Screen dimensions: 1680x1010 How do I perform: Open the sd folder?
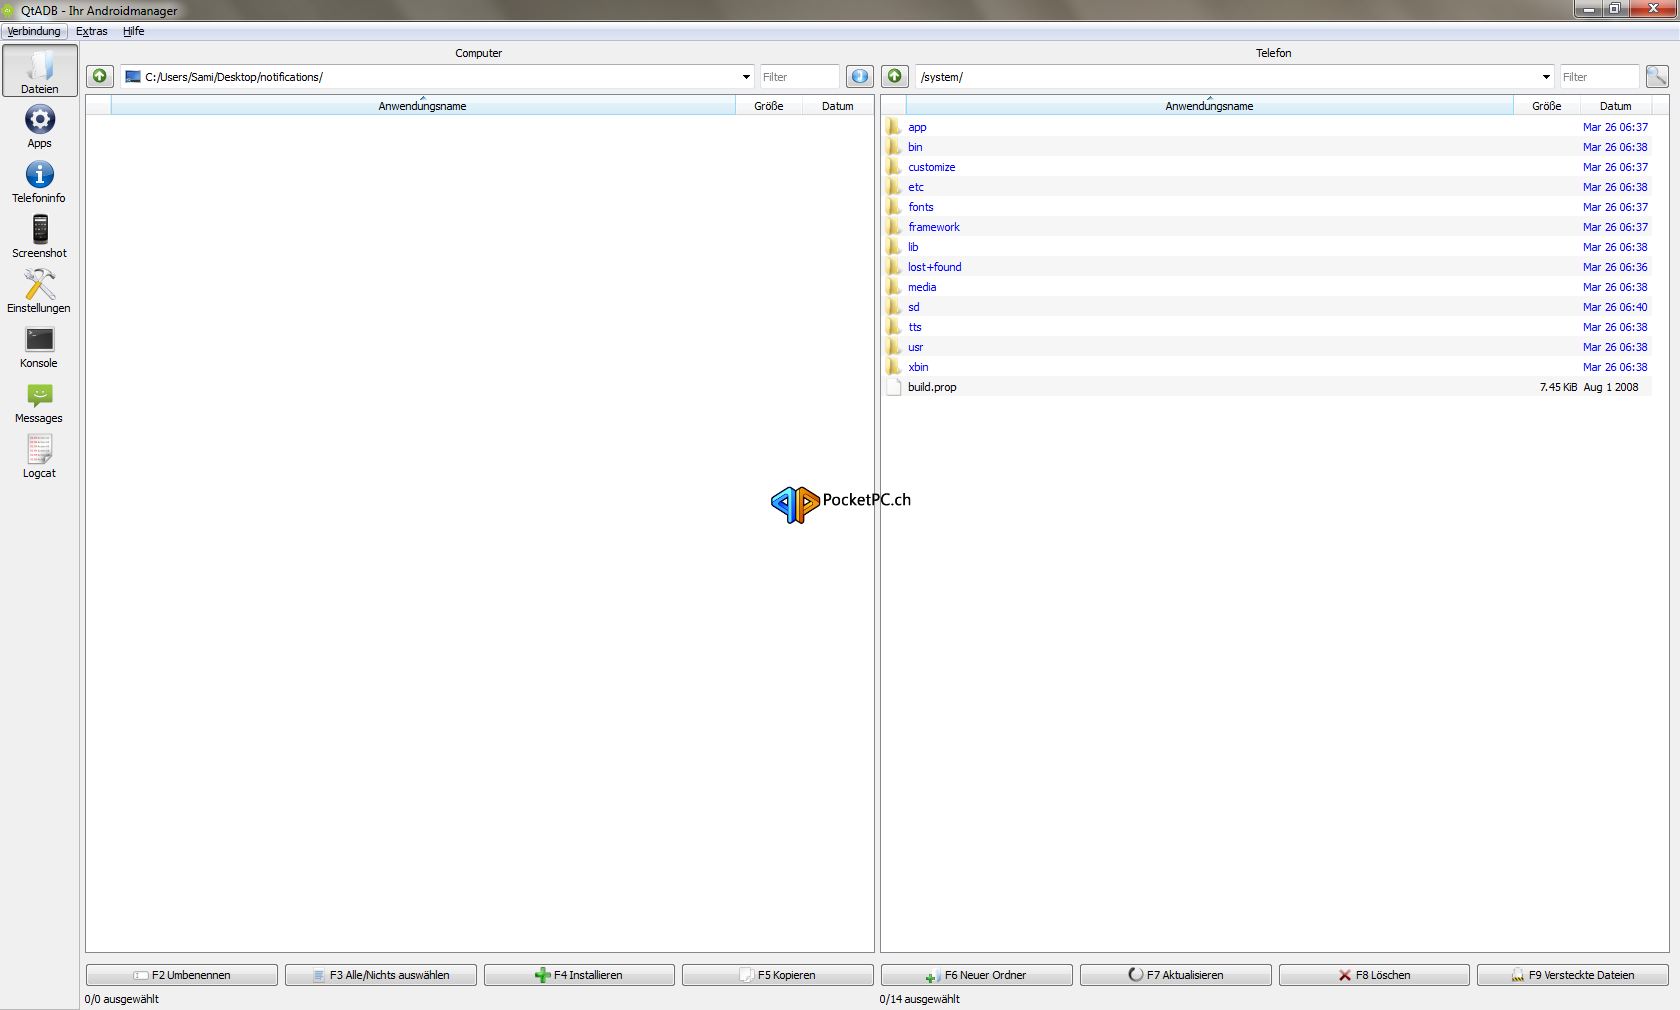coord(913,307)
